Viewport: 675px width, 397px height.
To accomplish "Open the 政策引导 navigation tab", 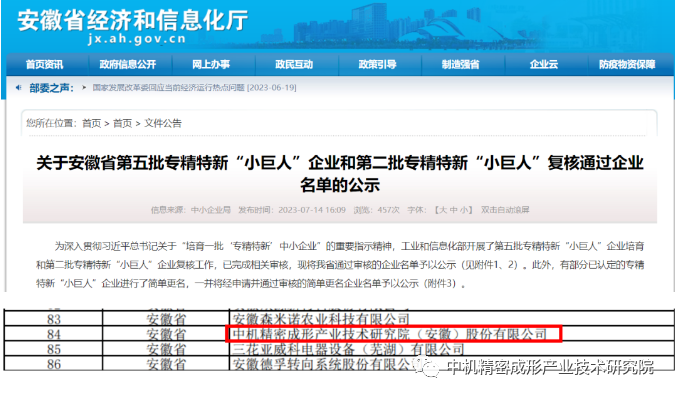I will (377, 65).
